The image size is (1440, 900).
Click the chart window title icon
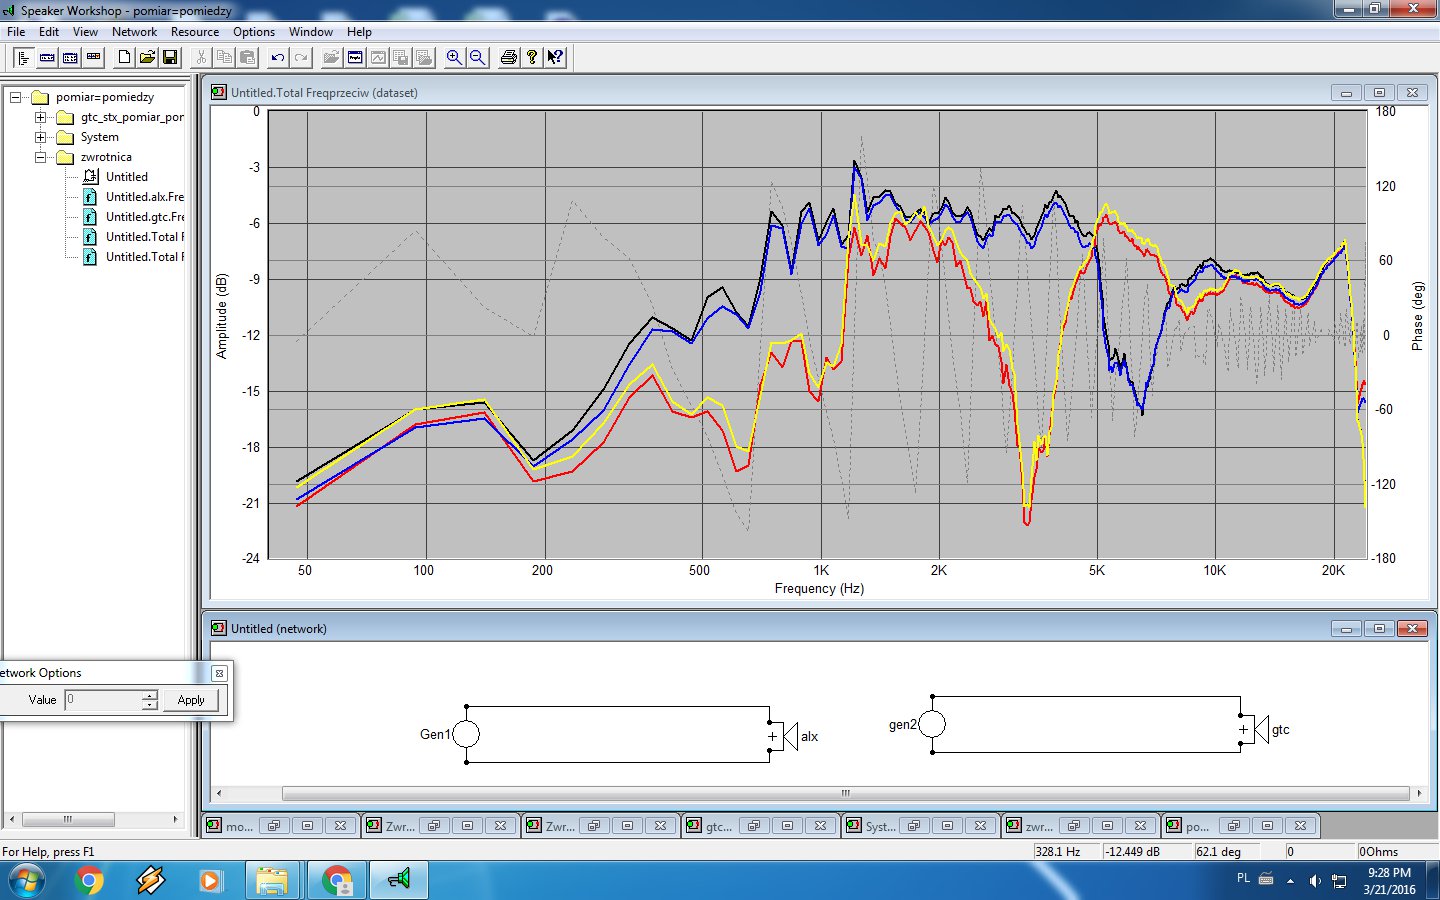(x=219, y=92)
